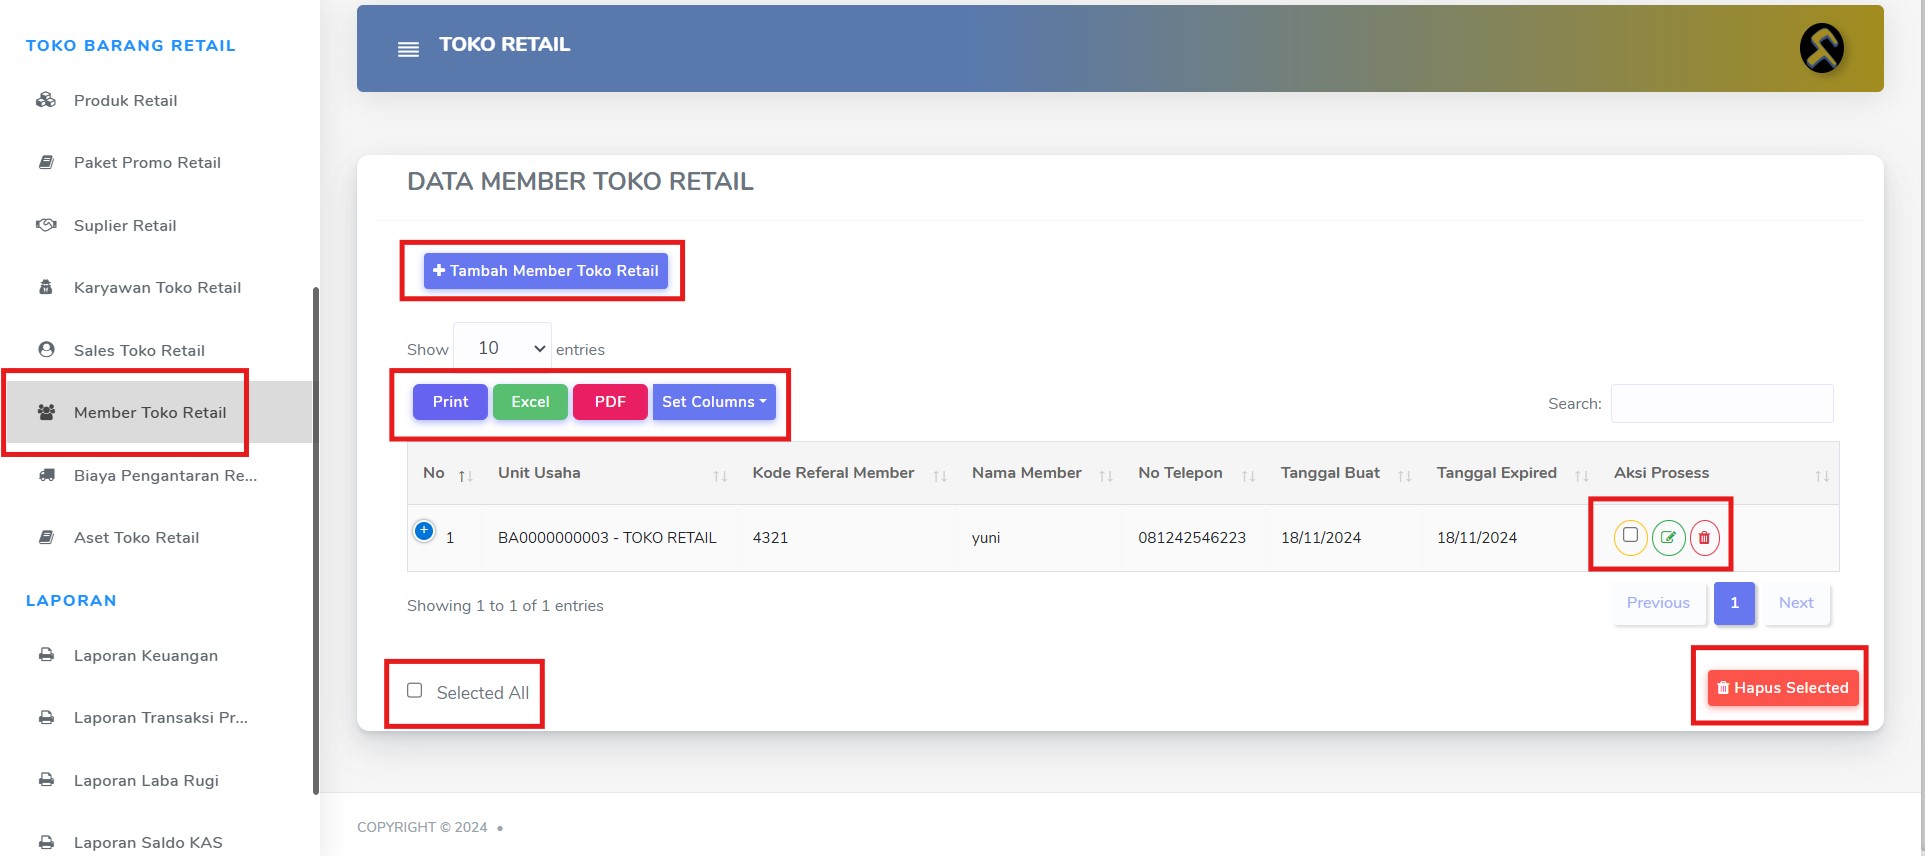
Task: Export table with Excel button
Action: point(530,402)
